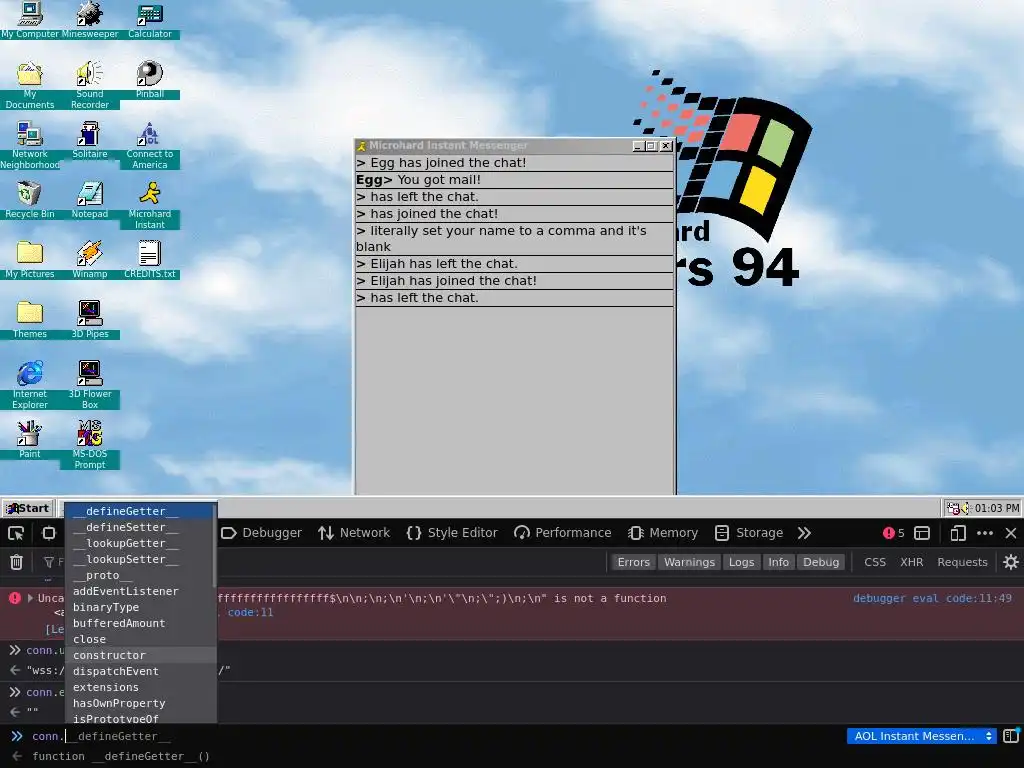Toggle the Errors console filter

[x=633, y=562]
